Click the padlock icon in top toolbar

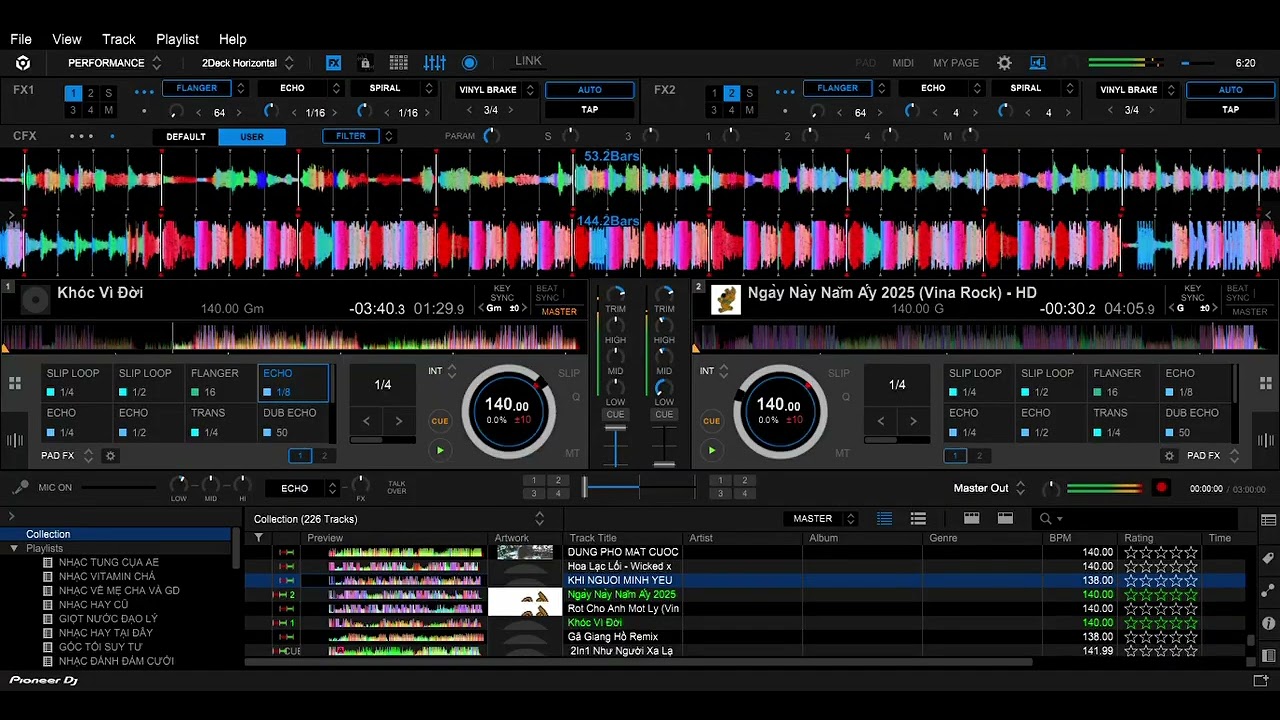click(365, 63)
